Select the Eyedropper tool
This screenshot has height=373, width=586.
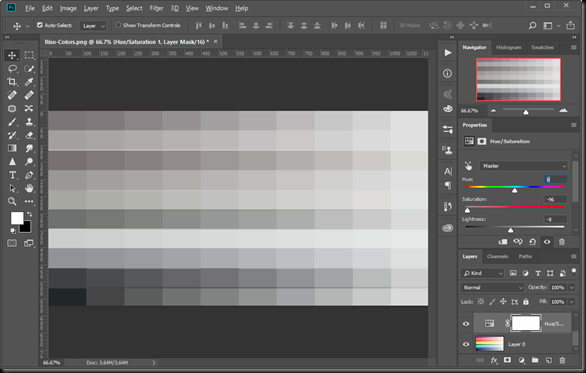(29, 82)
